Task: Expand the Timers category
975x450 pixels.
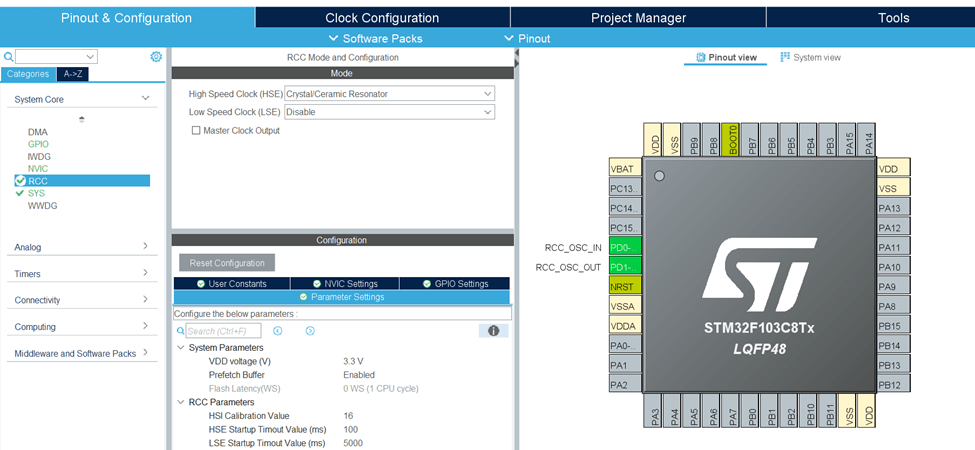Action: (80, 273)
